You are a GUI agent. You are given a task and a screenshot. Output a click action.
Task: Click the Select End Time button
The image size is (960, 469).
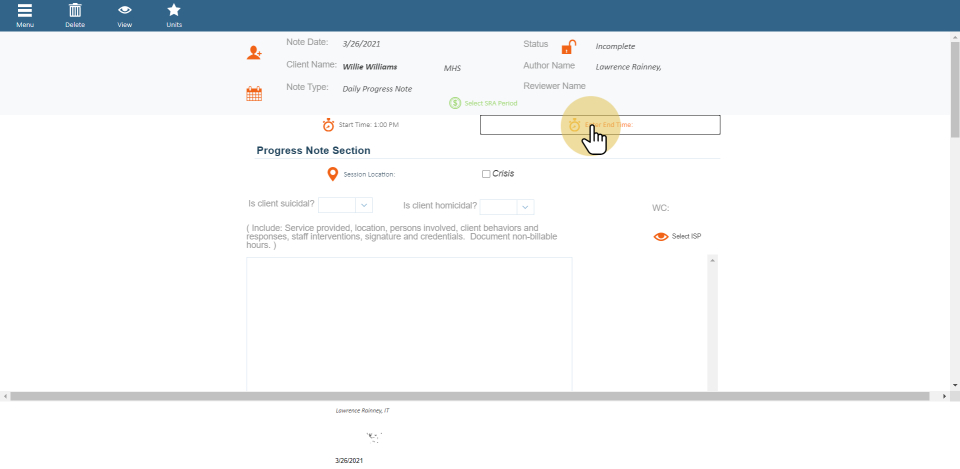point(600,125)
